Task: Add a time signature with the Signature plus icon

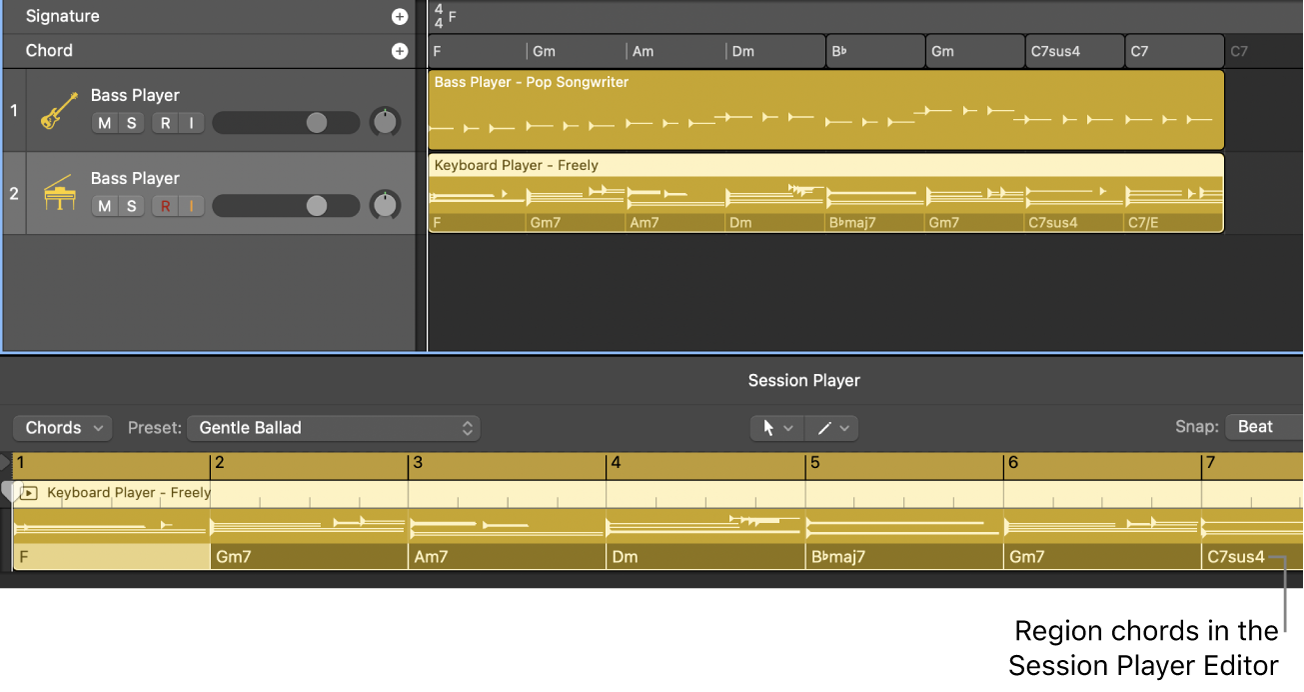Action: point(399,16)
